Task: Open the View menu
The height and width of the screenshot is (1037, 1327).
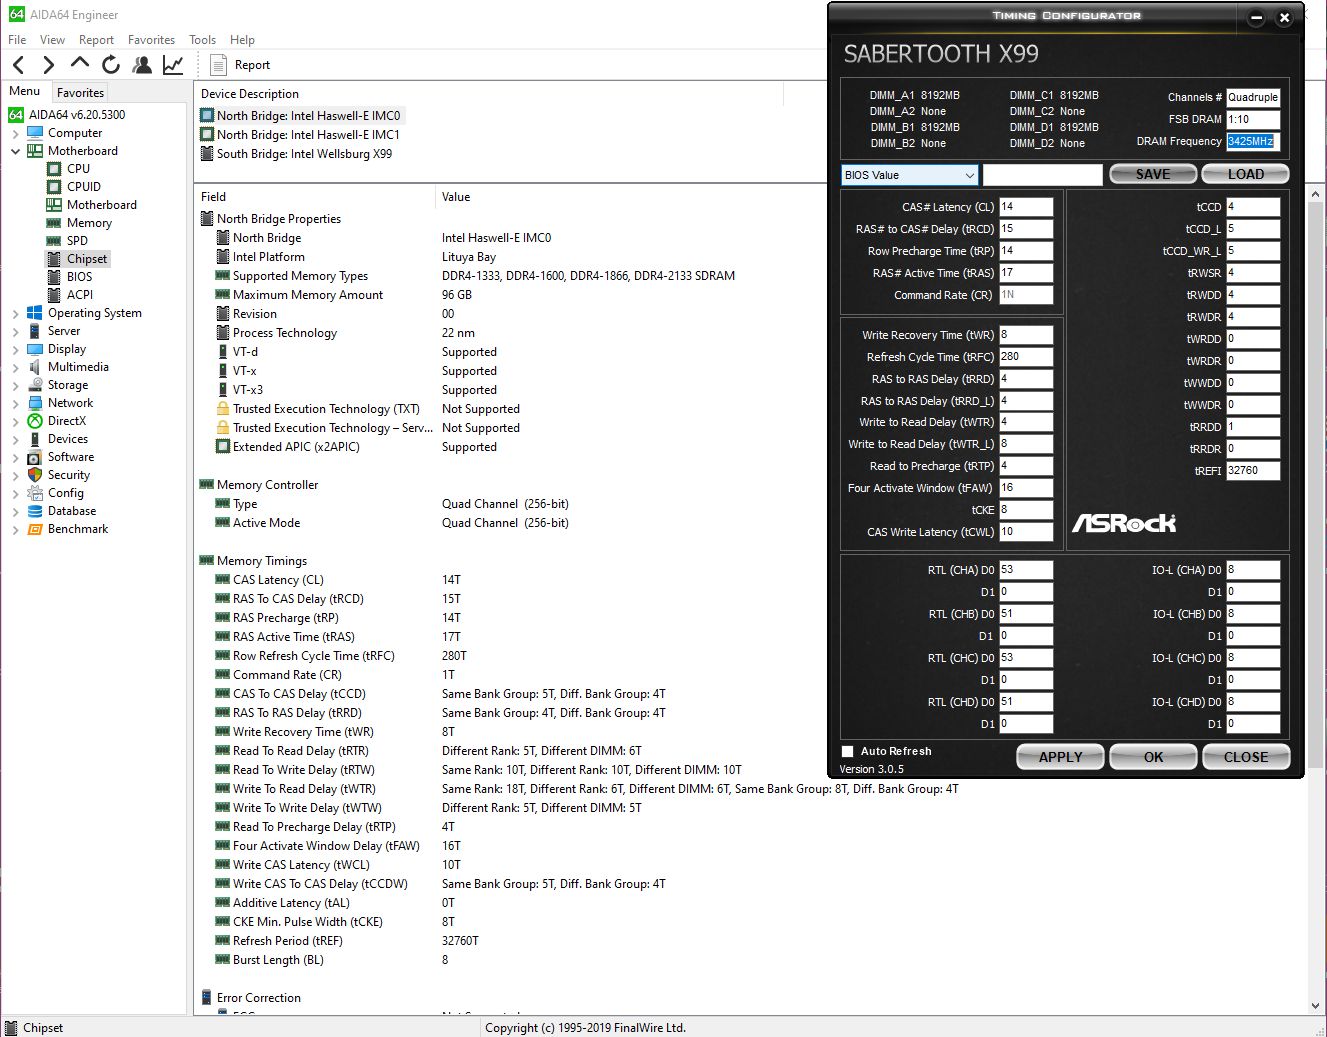Action: tap(52, 40)
